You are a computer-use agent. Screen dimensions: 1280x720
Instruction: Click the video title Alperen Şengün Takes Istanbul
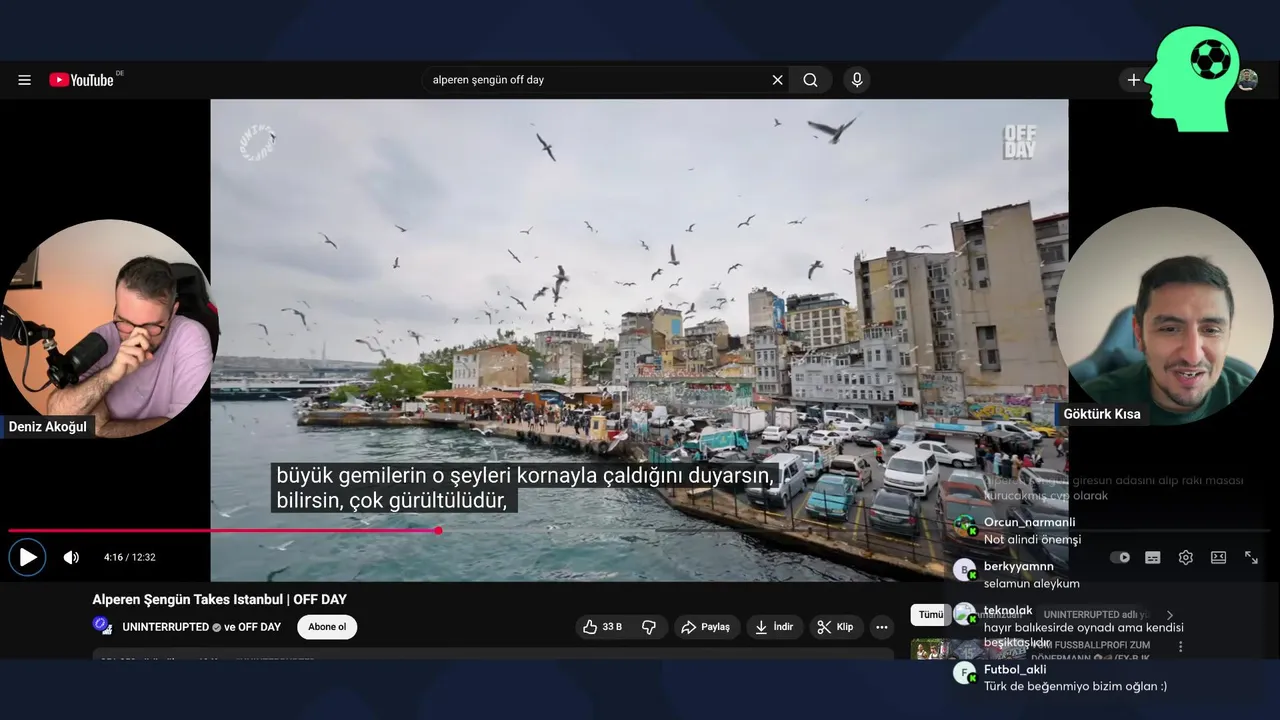[219, 600]
